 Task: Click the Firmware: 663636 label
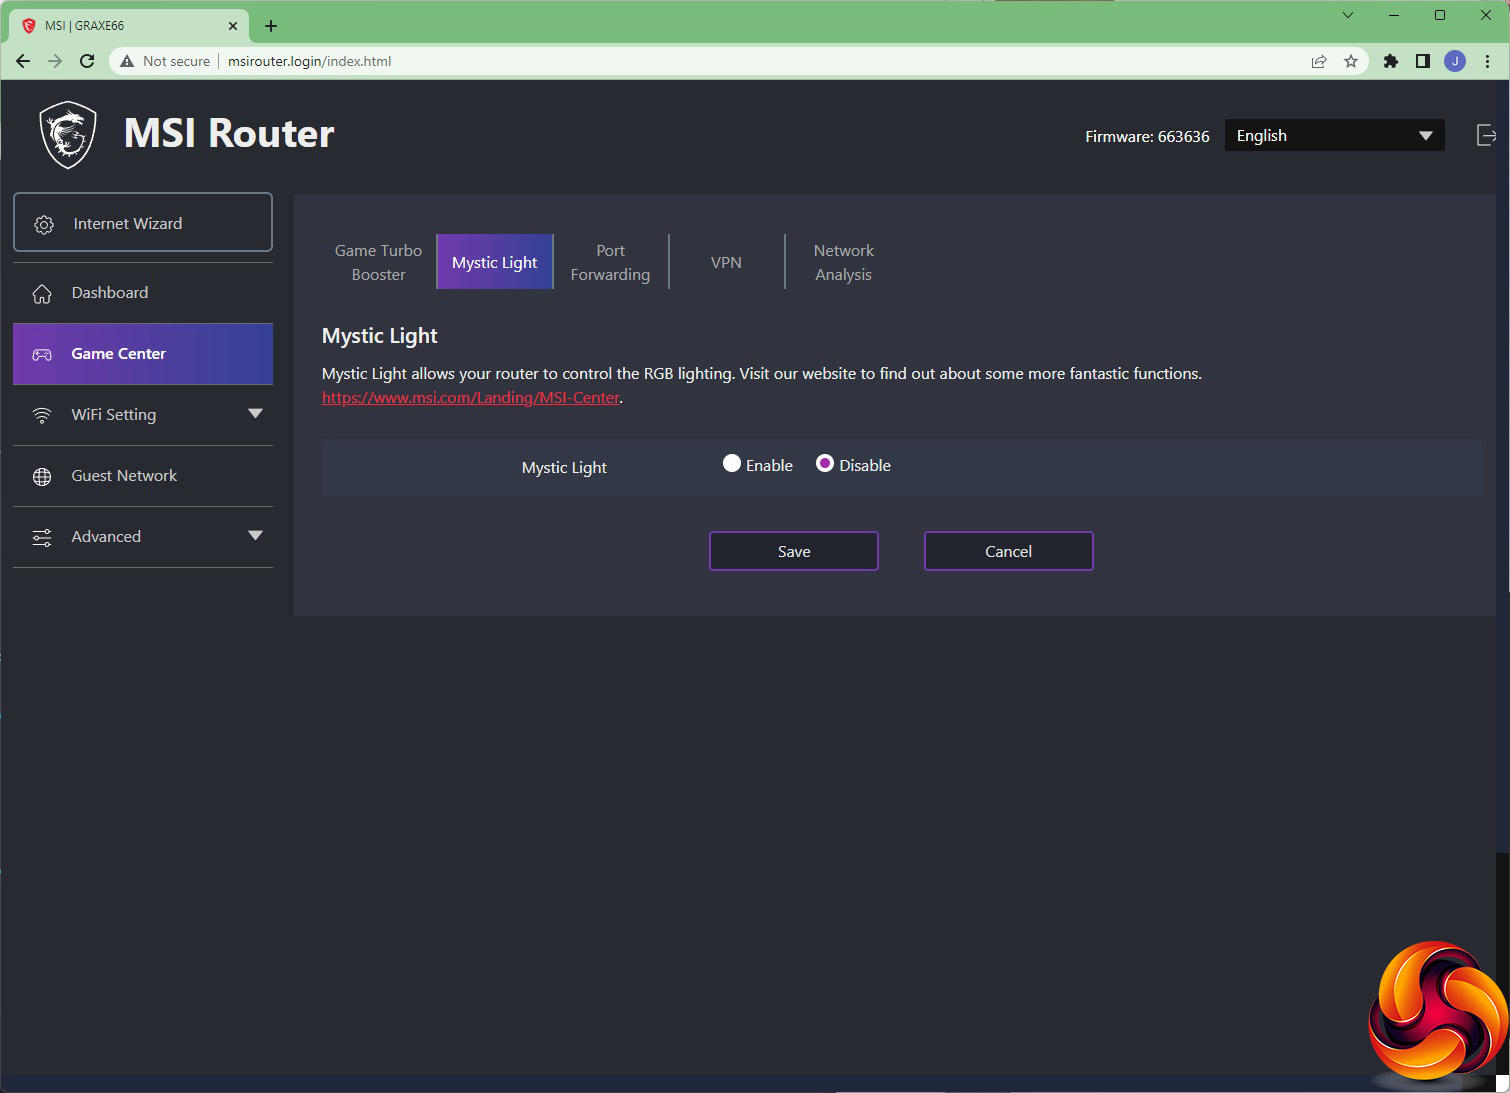tap(1147, 137)
